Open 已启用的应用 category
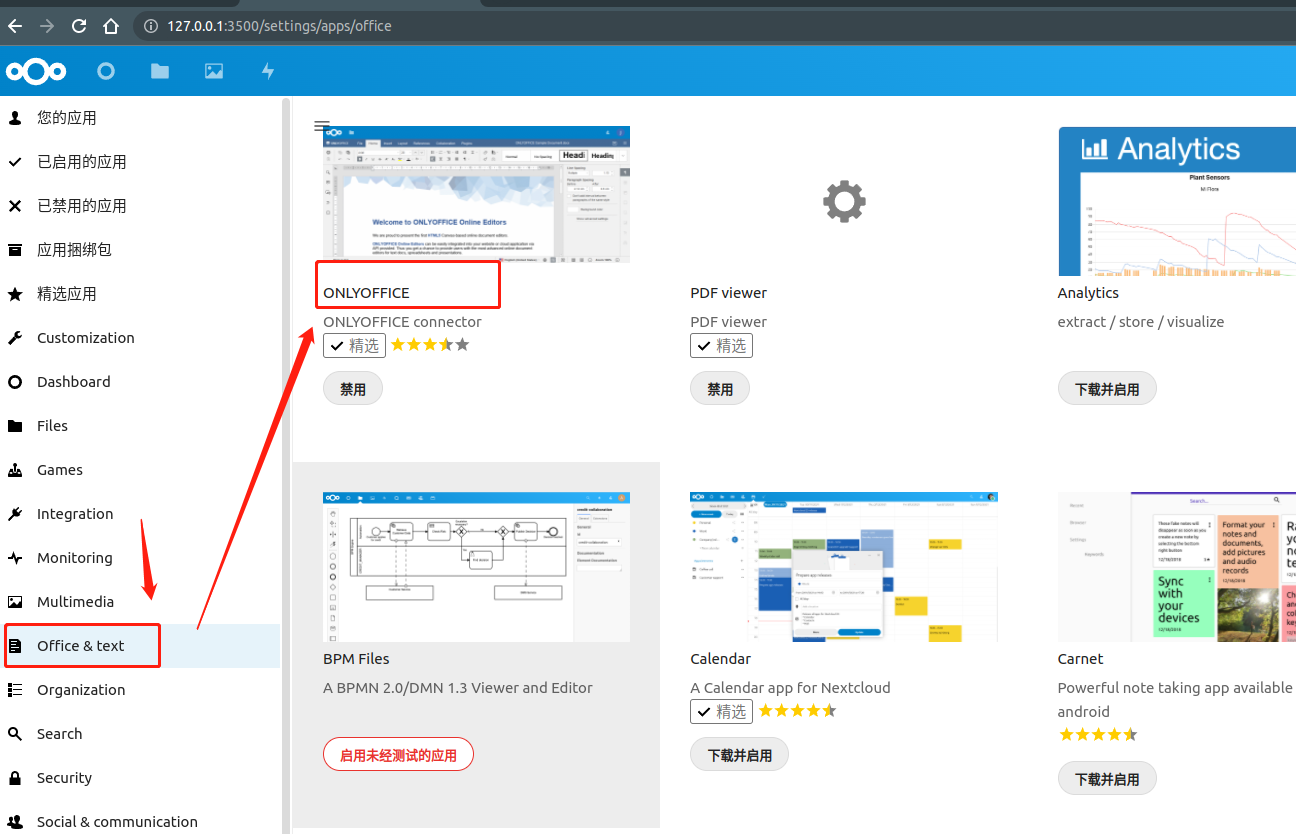This screenshot has width=1296, height=834. pyautogui.click(x=140, y=162)
